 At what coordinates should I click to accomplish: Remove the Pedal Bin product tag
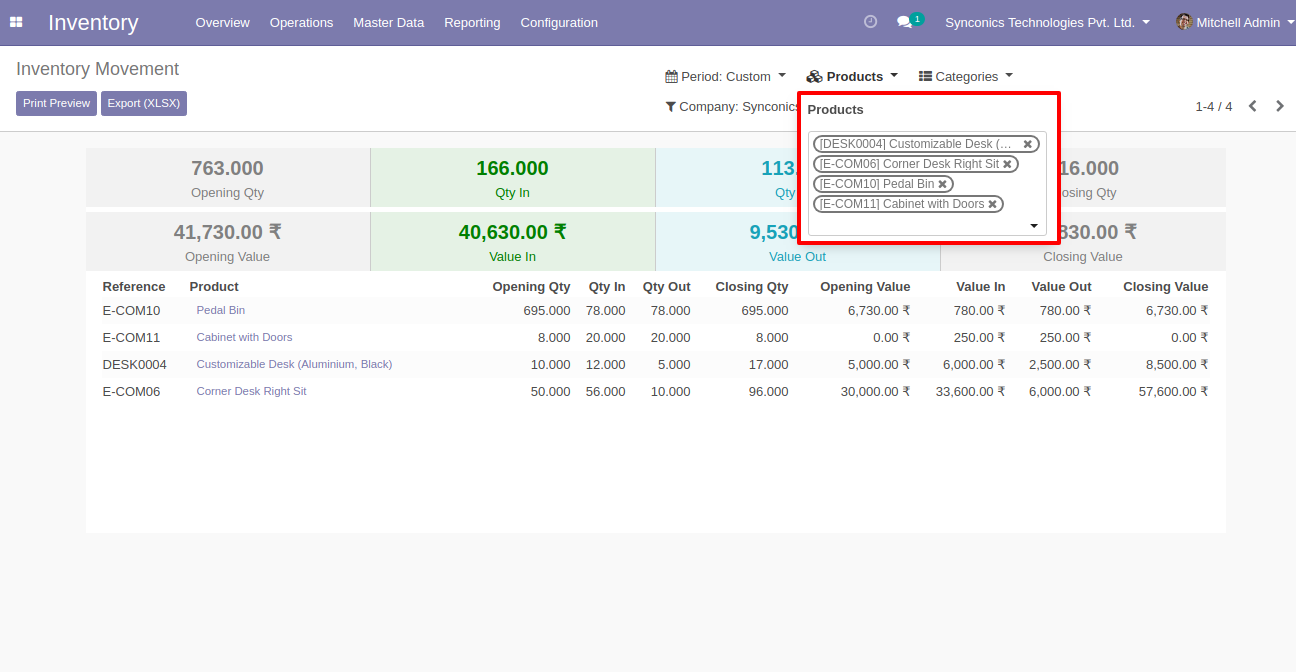click(942, 184)
